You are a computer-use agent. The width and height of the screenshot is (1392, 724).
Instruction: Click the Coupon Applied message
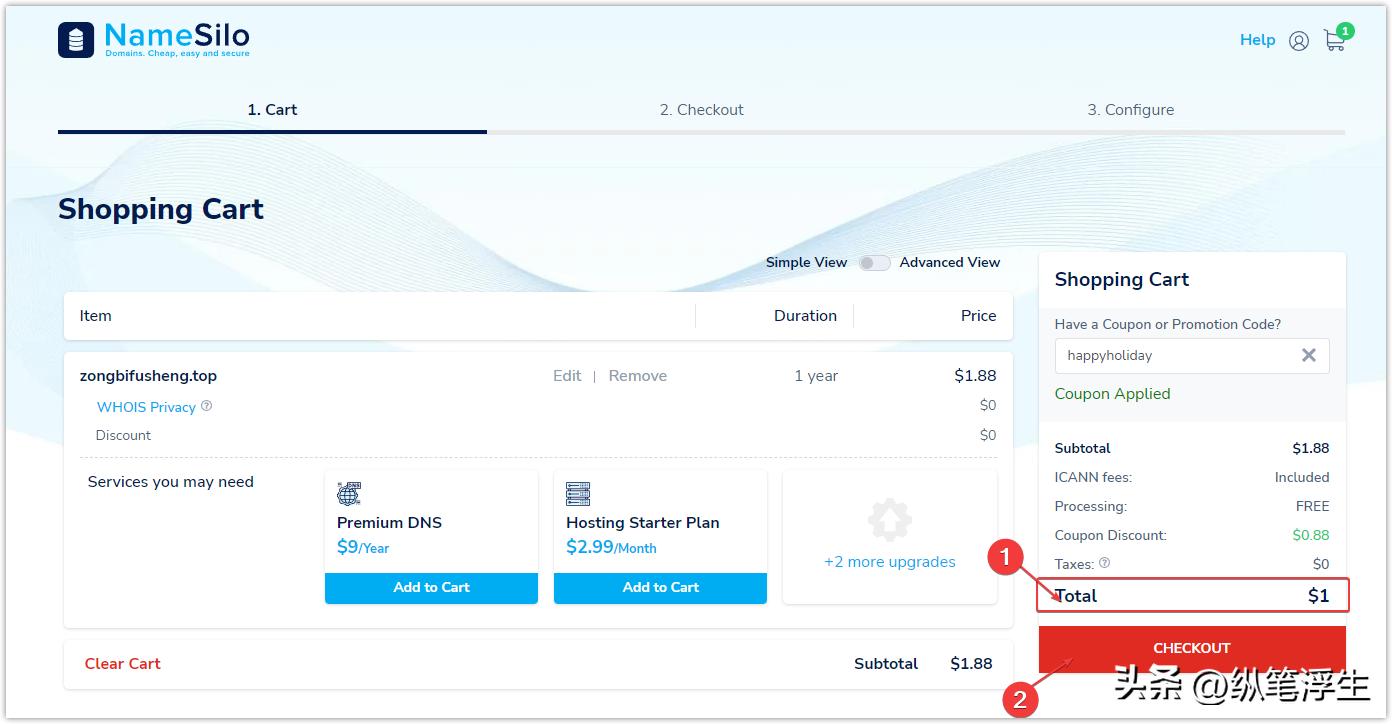[x=1112, y=394]
